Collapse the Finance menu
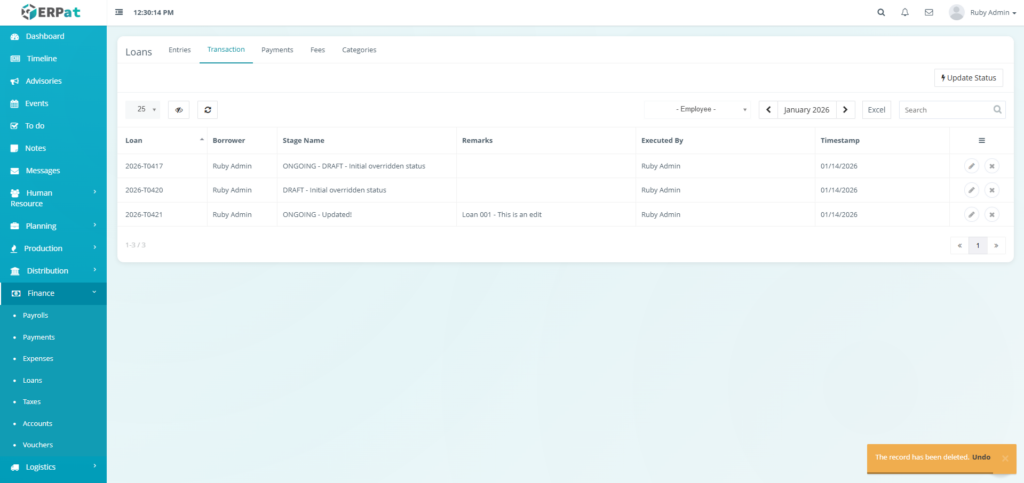This screenshot has height=483, width=1024. (x=53, y=293)
